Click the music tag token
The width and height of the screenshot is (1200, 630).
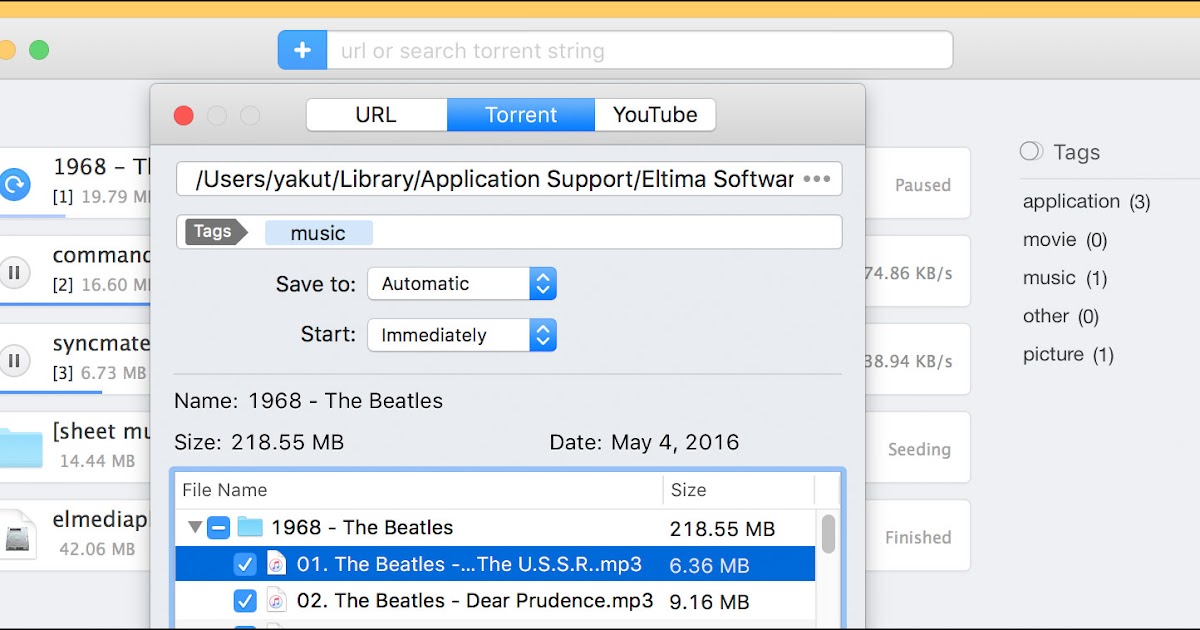click(318, 233)
